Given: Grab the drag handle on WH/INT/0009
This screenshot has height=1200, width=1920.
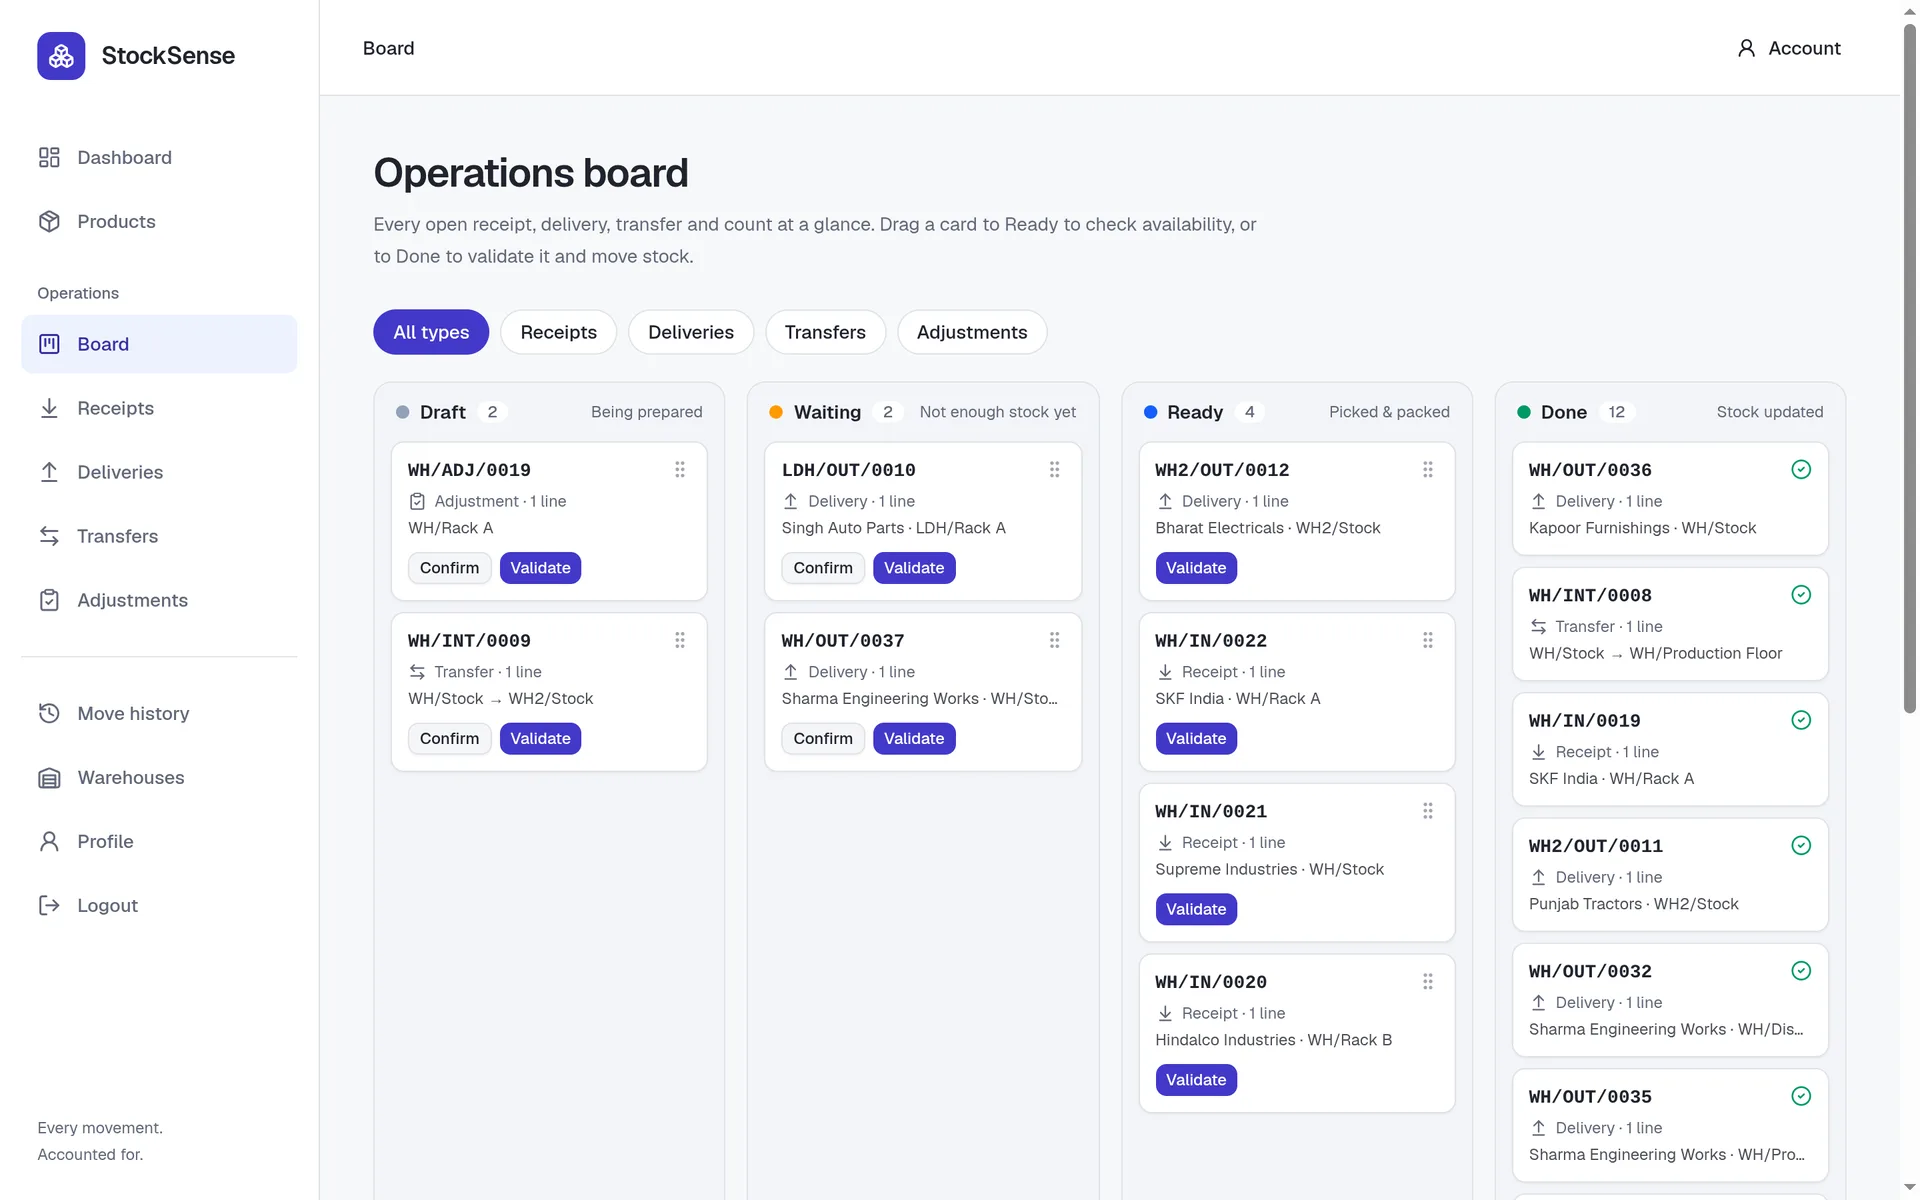Looking at the screenshot, I should (680, 640).
